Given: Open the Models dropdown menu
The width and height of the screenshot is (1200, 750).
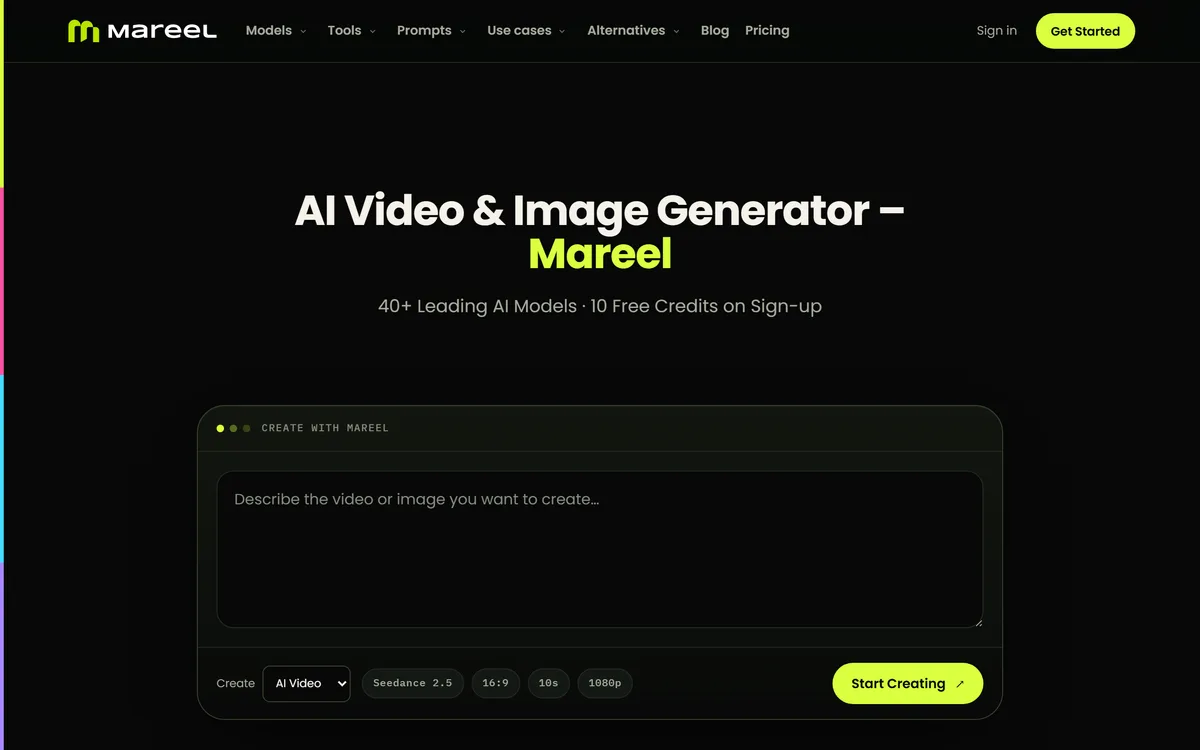Looking at the screenshot, I should (276, 31).
